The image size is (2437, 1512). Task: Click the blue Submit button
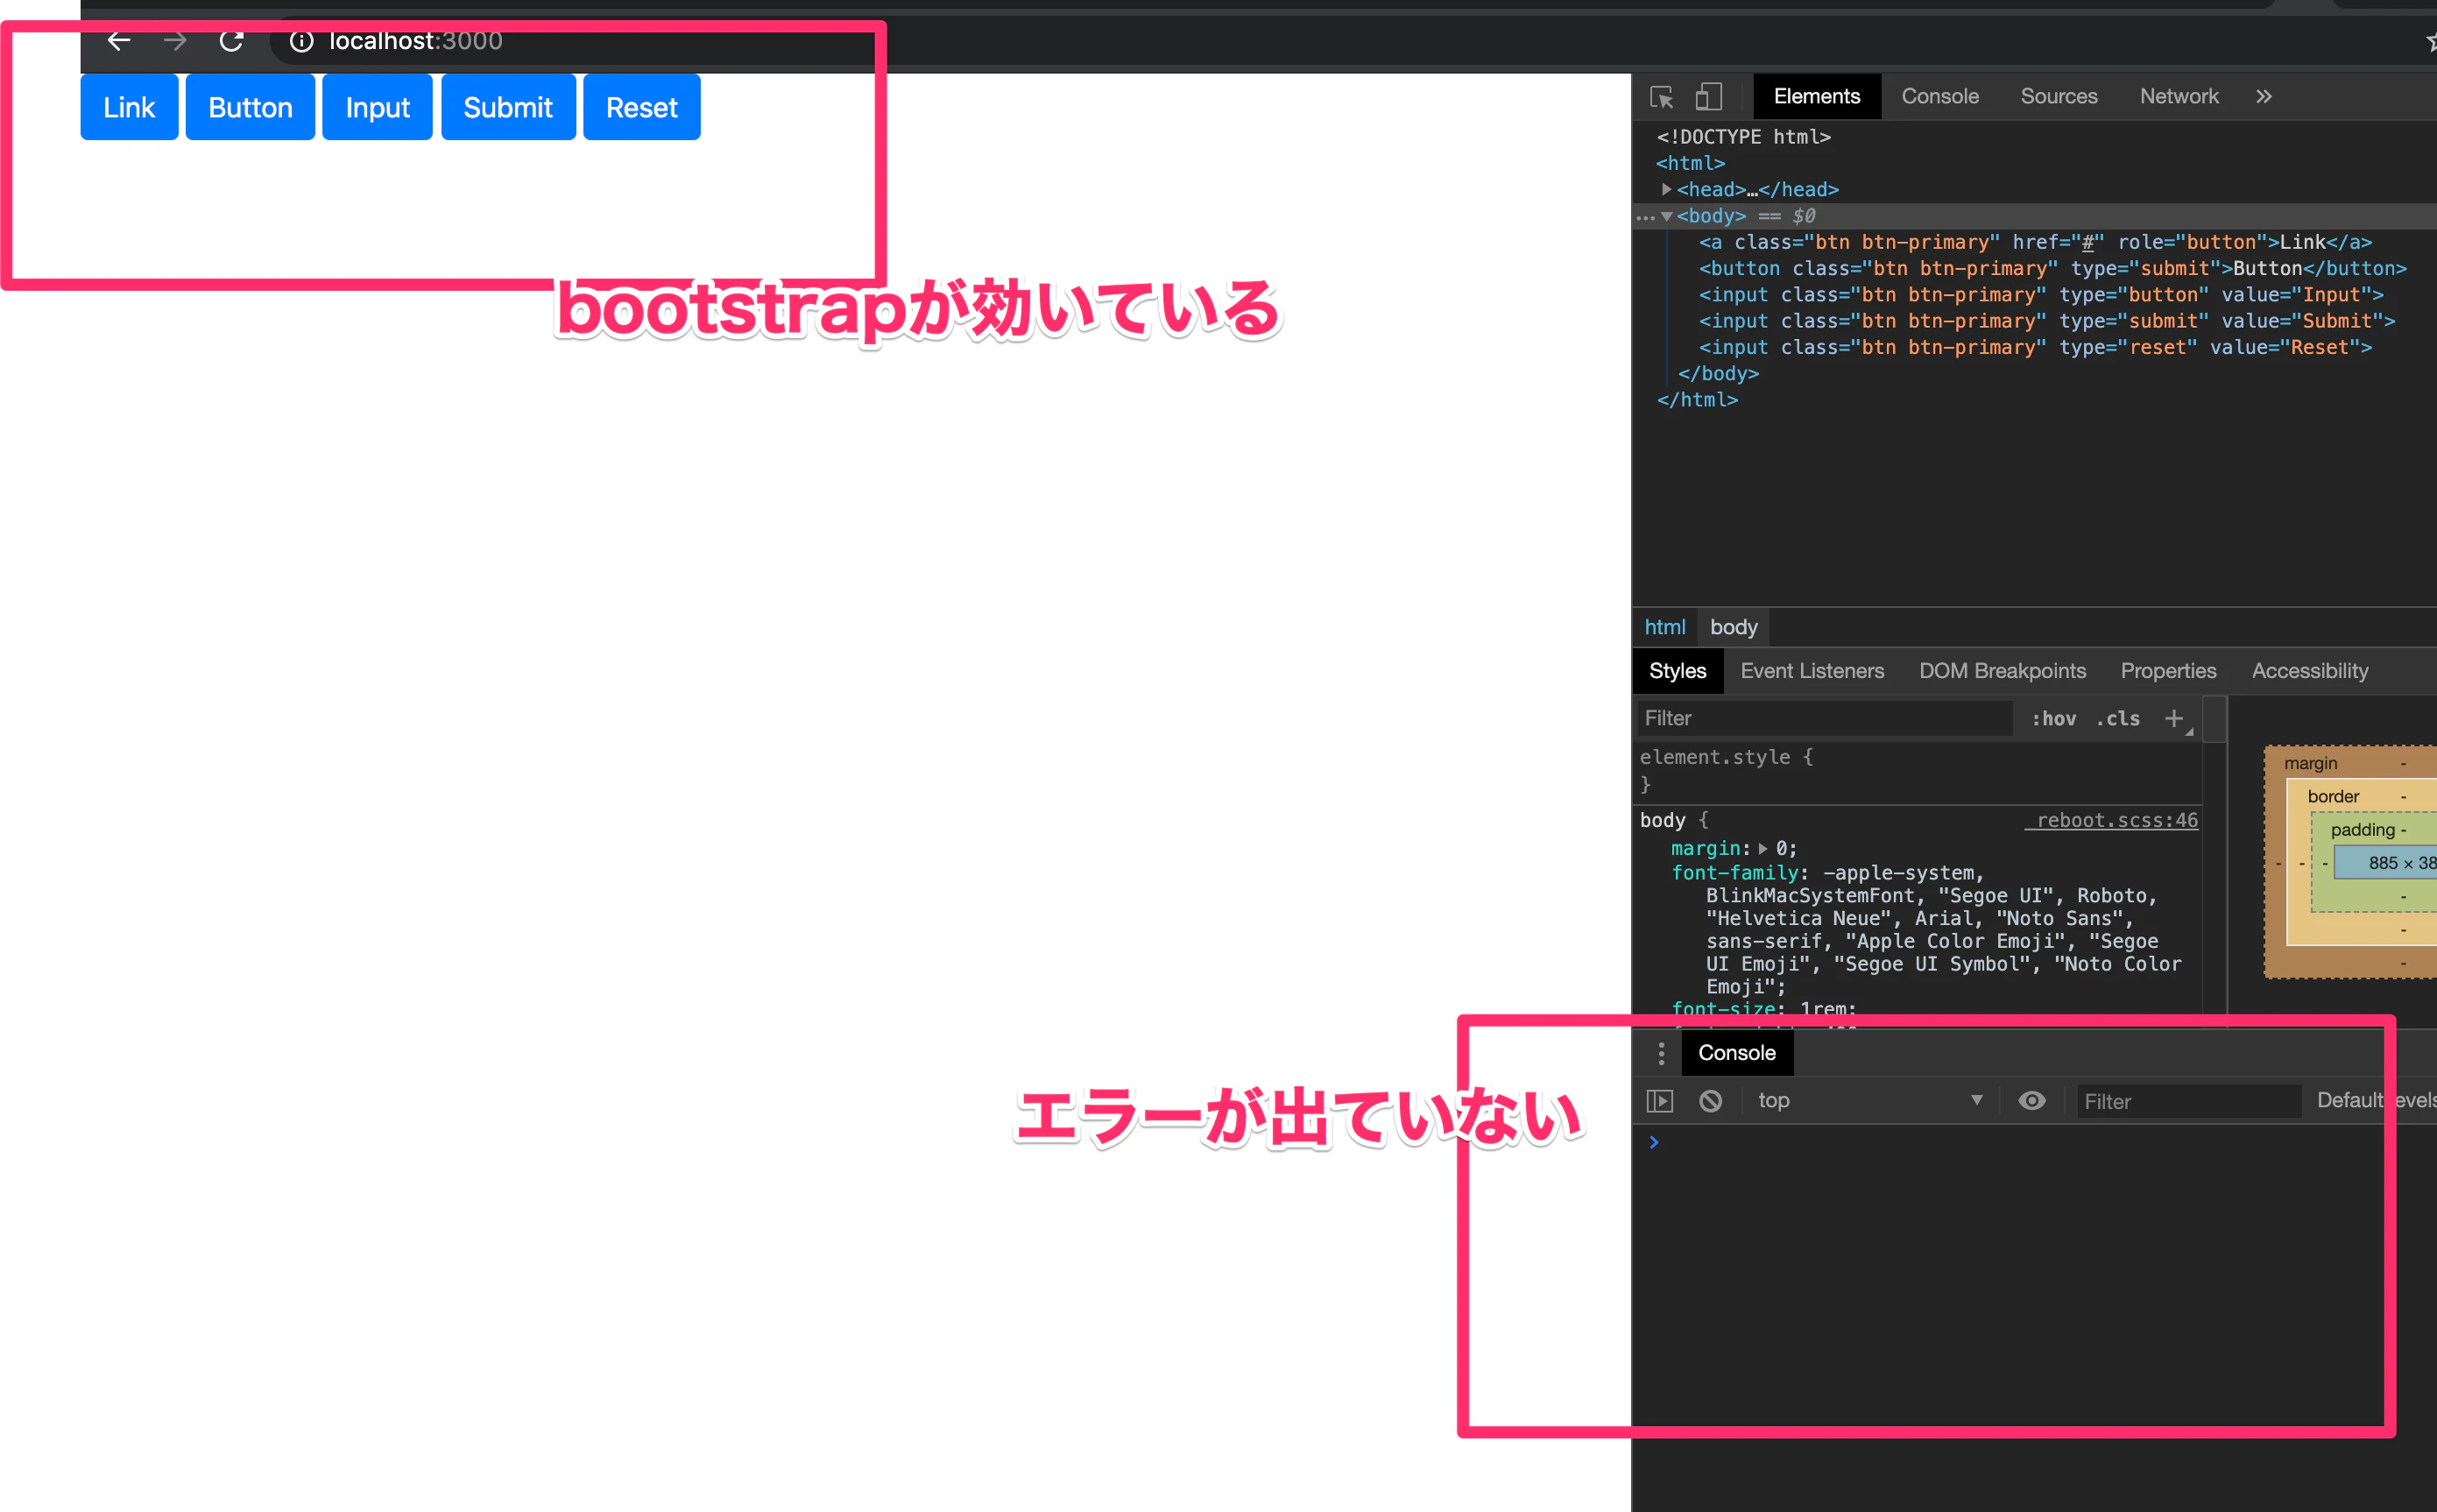tap(508, 107)
